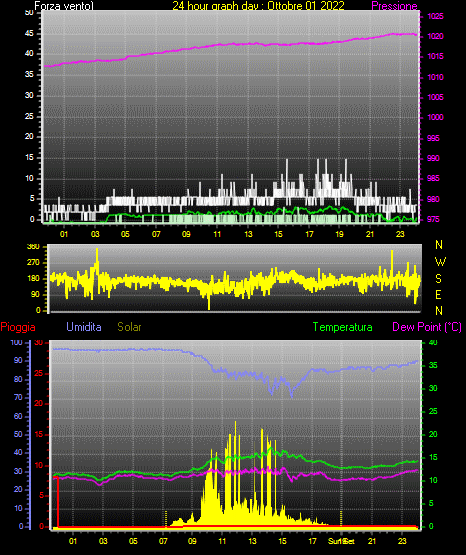Click the "990" pressure axis value
466x555 pixels.
(433, 158)
